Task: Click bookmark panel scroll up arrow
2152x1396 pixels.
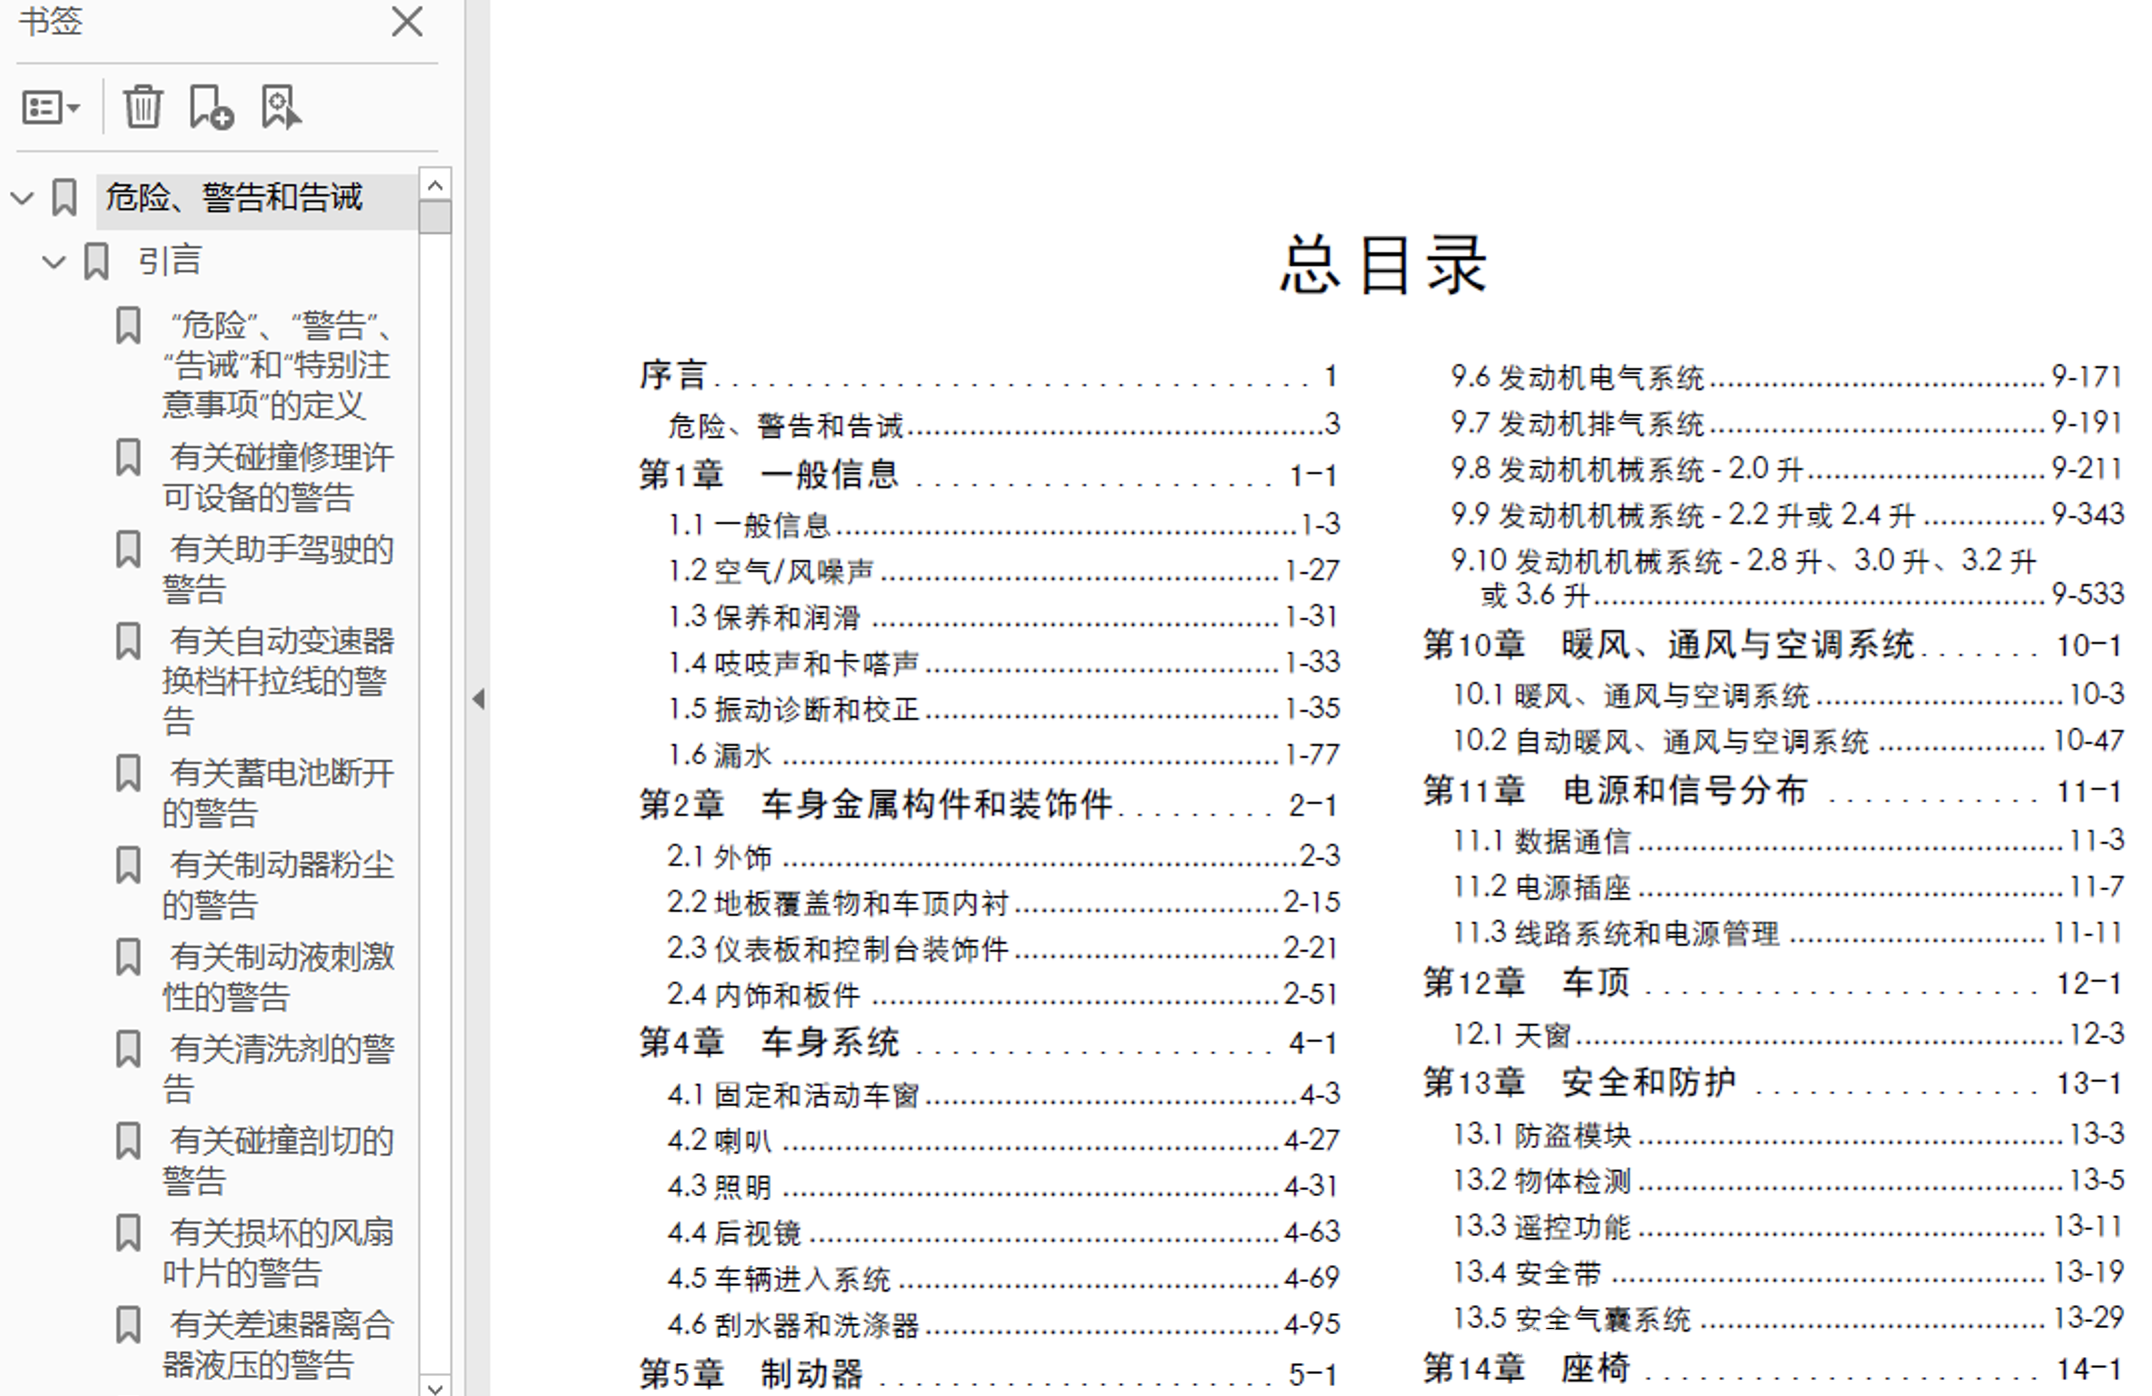Action: click(x=435, y=184)
